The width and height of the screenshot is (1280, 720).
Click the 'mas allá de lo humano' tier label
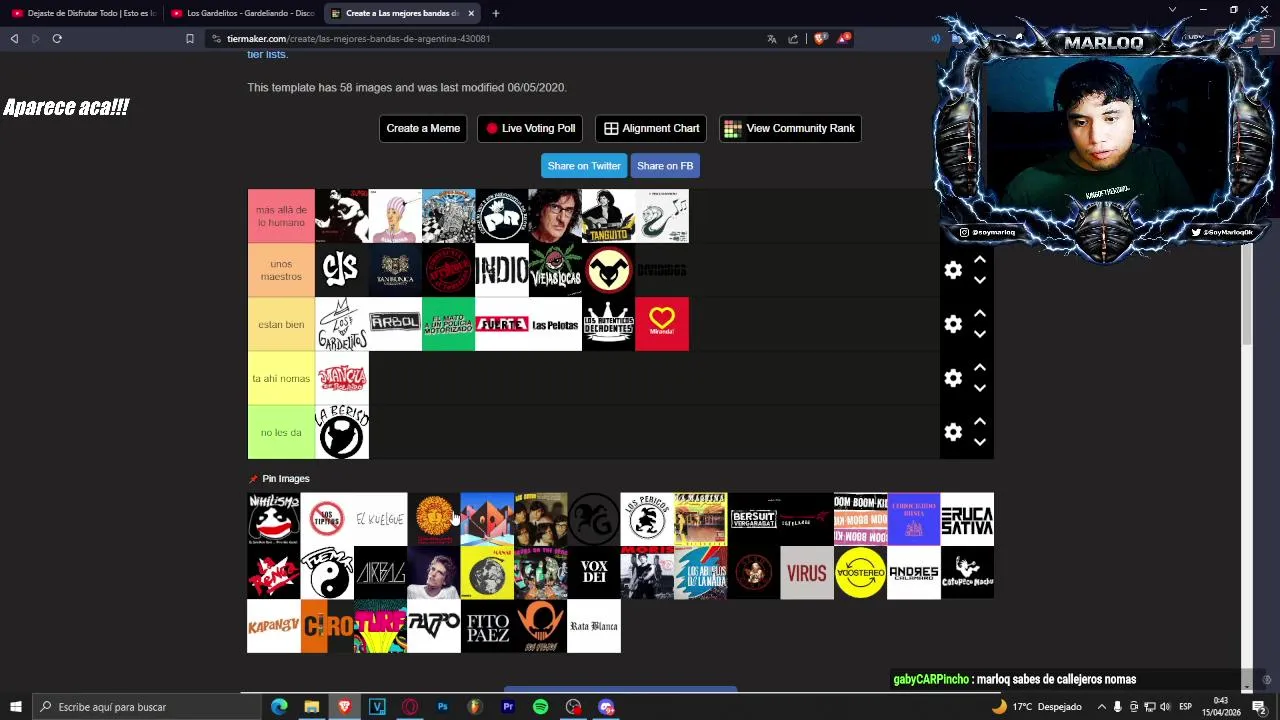point(281,216)
